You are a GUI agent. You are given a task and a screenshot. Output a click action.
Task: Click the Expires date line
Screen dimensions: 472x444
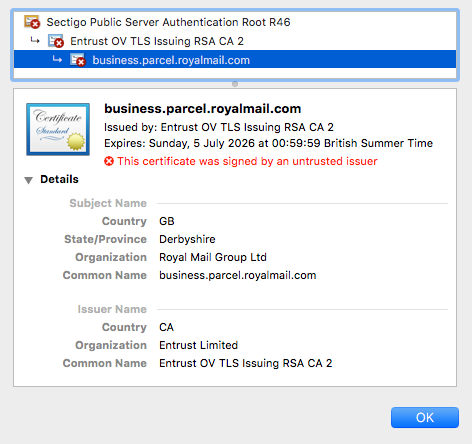(x=268, y=143)
